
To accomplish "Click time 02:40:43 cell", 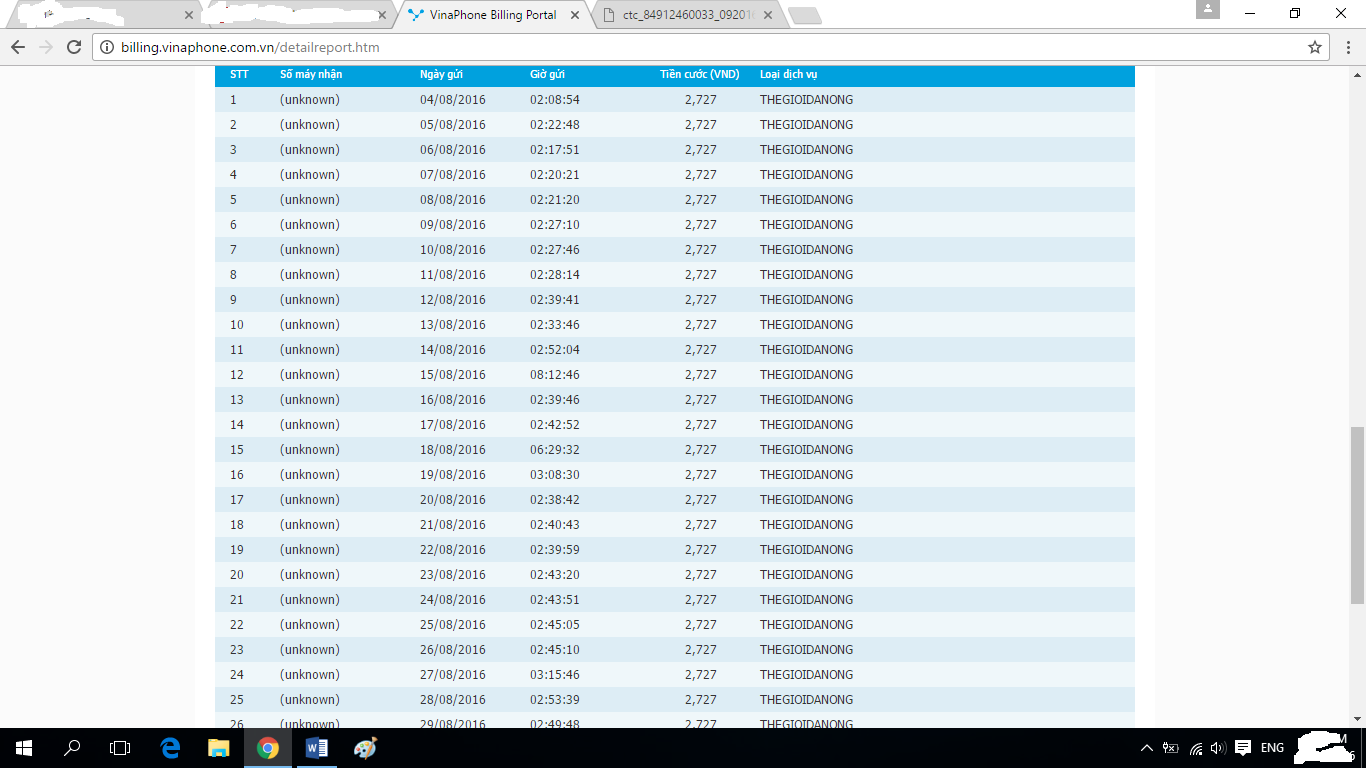I will [x=555, y=525].
